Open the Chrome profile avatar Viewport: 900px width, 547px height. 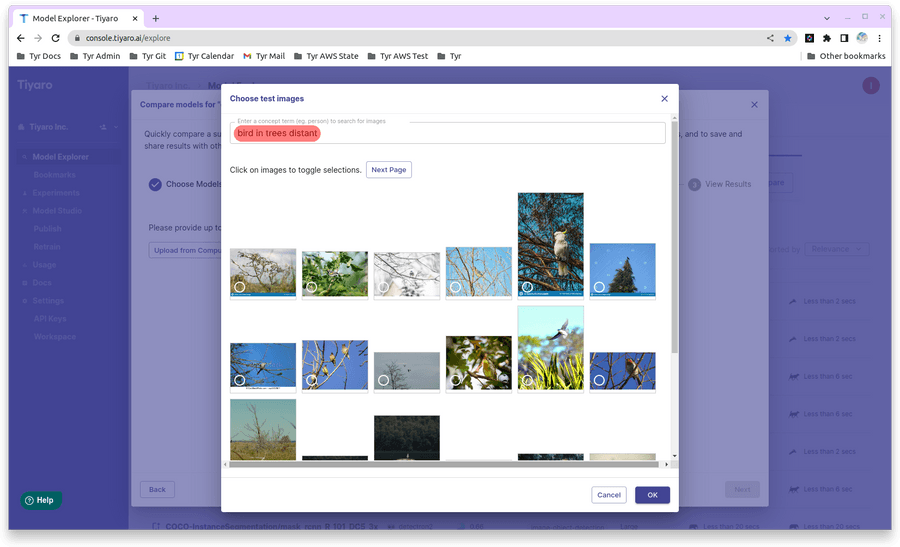pyautogui.click(x=862, y=38)
